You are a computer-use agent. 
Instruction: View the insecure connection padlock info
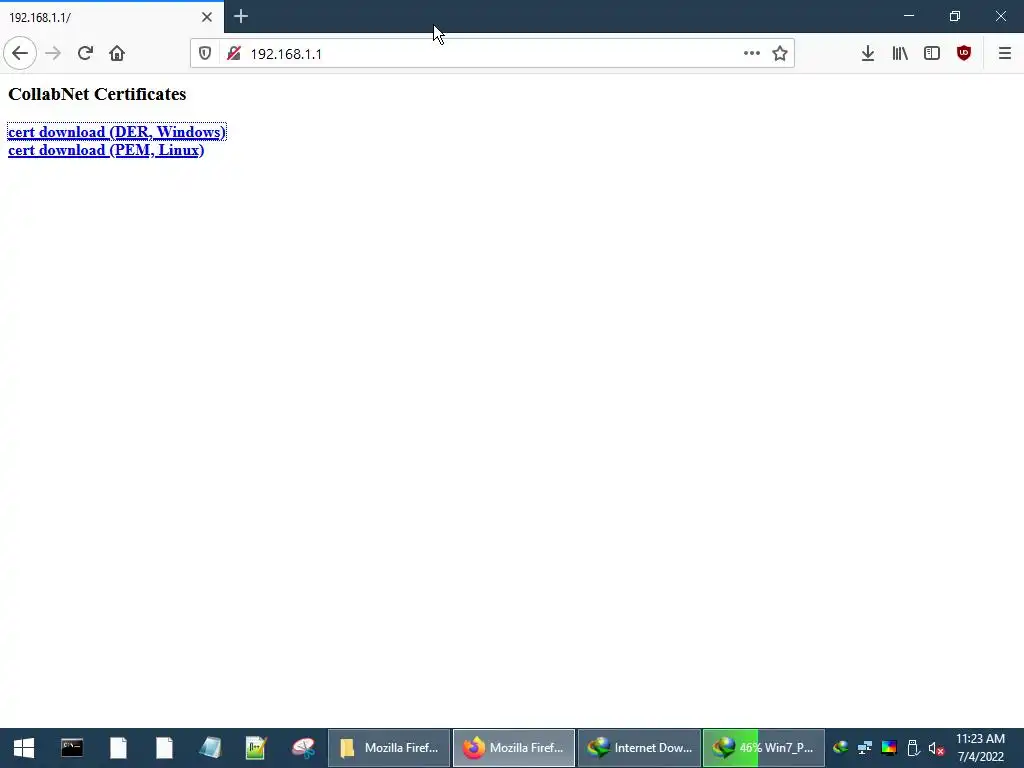[234, 54]
